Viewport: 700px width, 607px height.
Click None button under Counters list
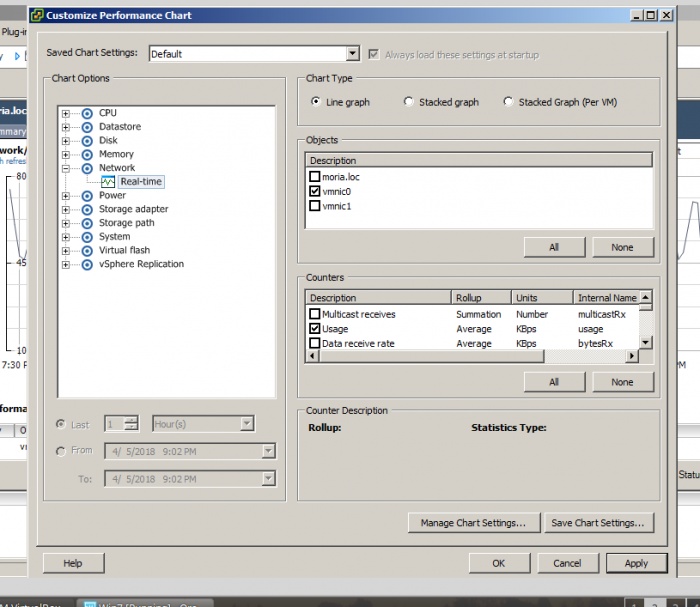(x=622, y=382)
